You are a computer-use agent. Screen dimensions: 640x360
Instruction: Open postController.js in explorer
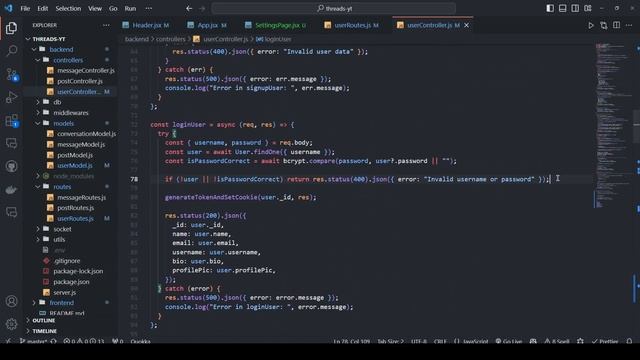pyautogui.click(x=80, y=81)
